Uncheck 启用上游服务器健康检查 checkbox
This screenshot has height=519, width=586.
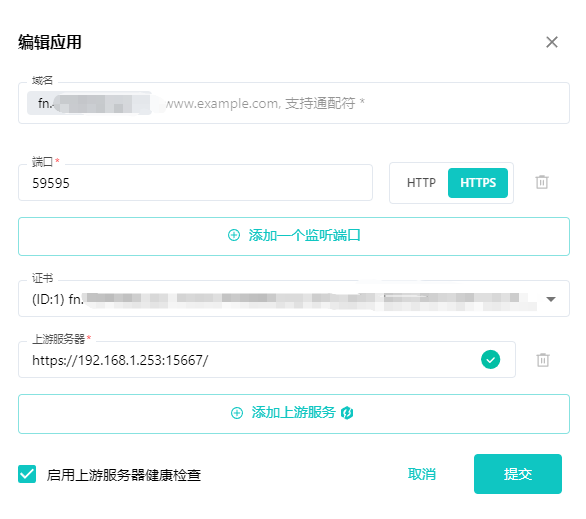click(x=27, y=474)
